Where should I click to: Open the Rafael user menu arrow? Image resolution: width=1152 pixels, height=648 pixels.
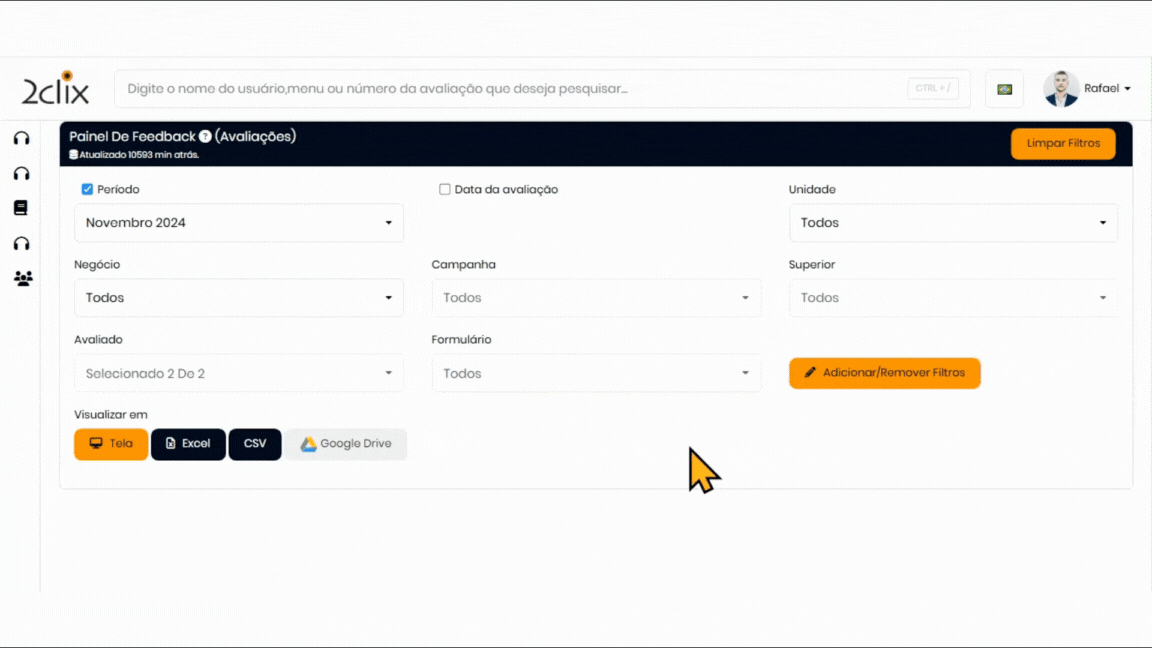tap(1127, 89)
